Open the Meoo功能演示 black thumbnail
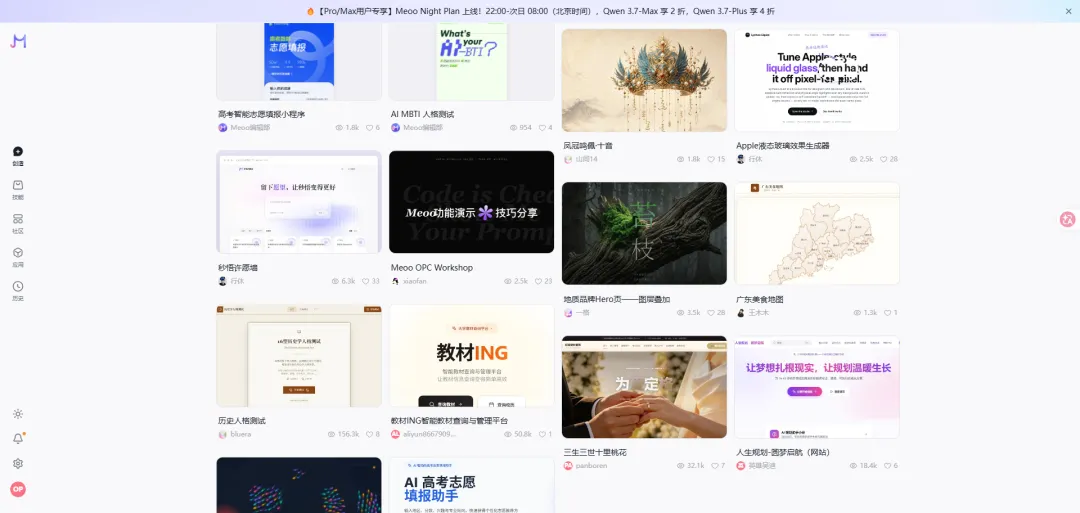This screenshot has width=1080, height=513. coord(472,202)
